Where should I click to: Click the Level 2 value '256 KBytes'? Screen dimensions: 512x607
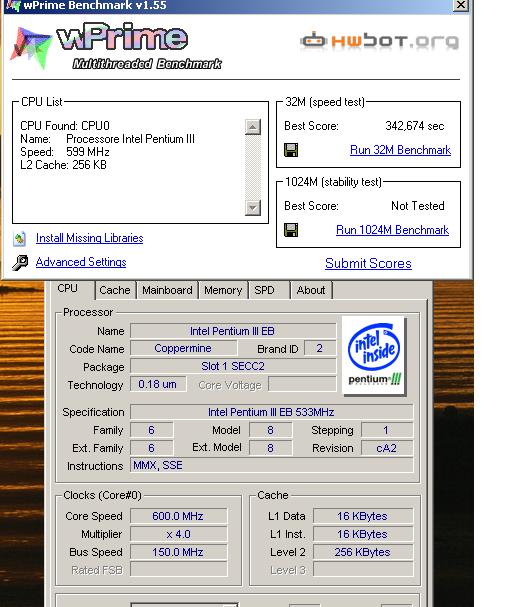[x=363, y=552]
